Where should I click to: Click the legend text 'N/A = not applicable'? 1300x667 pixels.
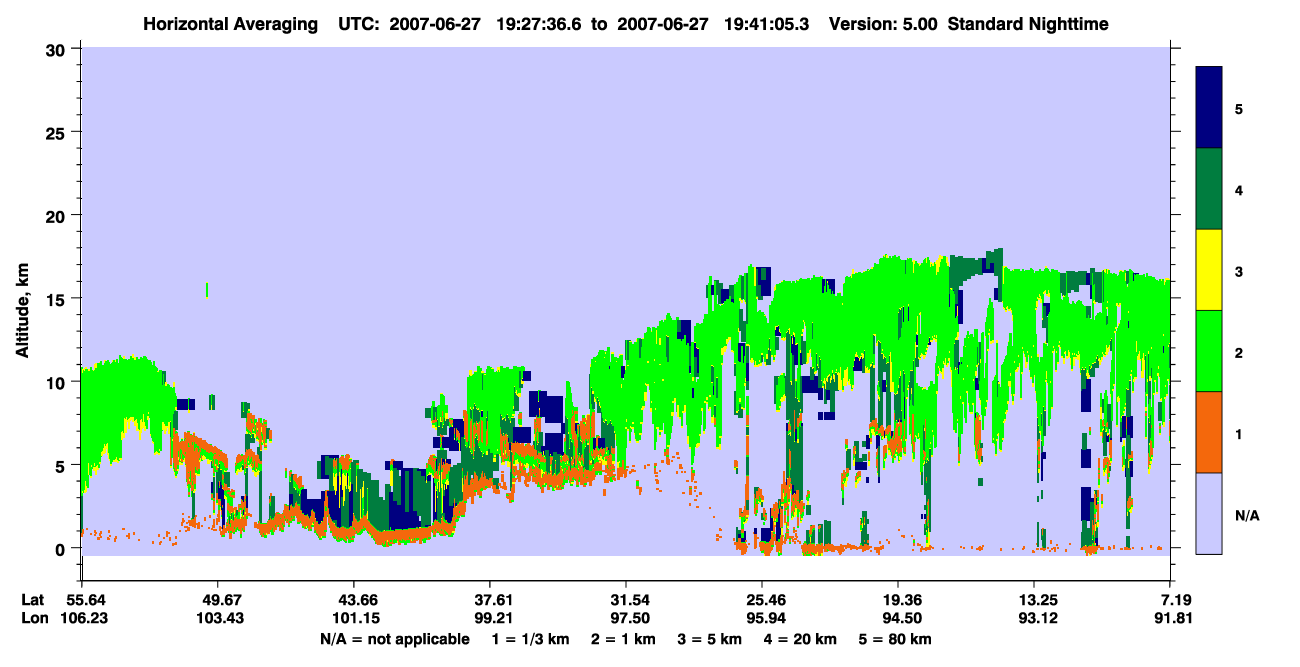click(x=394, y=639)
